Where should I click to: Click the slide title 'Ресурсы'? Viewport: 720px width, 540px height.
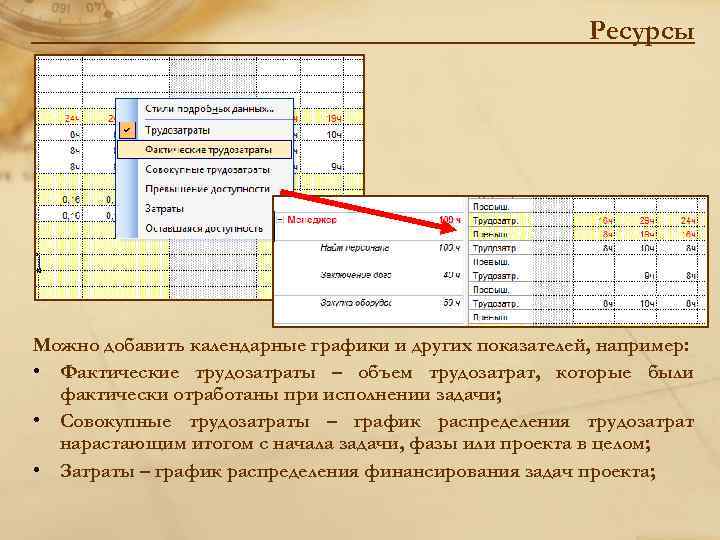(641, 30)
